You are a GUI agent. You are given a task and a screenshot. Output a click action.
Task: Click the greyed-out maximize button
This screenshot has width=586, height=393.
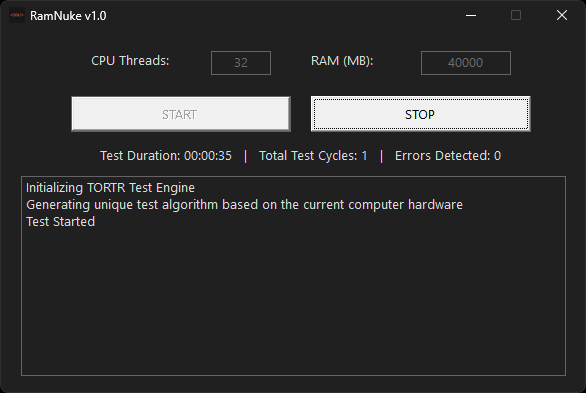point(516,15)
